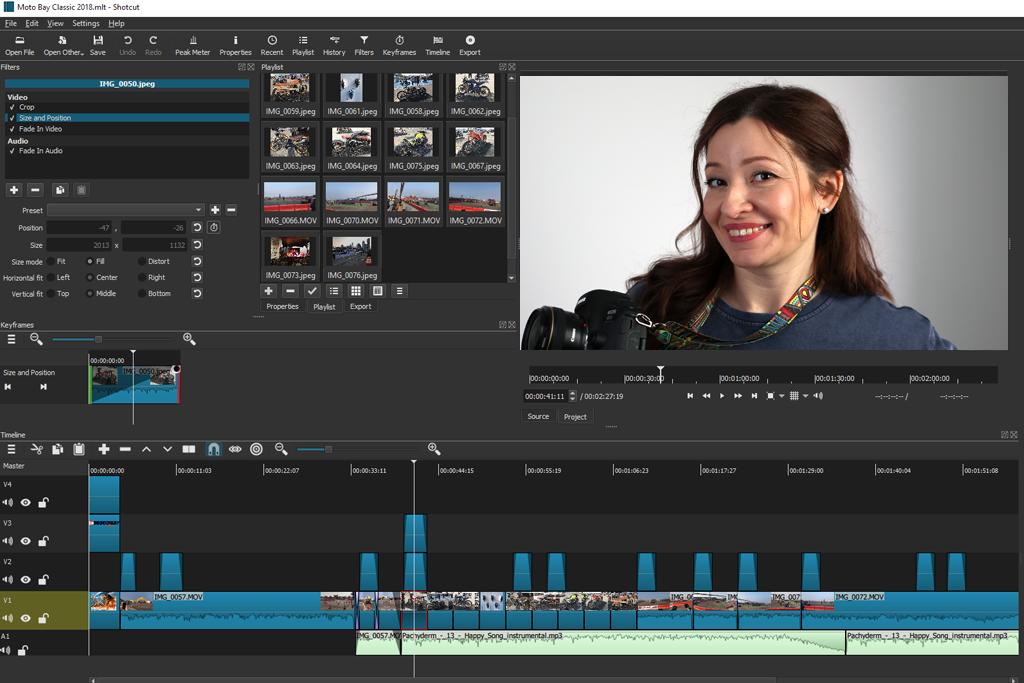Open the Keyframes toolbar icon
1024x683 pixels.
coord(399,46)
